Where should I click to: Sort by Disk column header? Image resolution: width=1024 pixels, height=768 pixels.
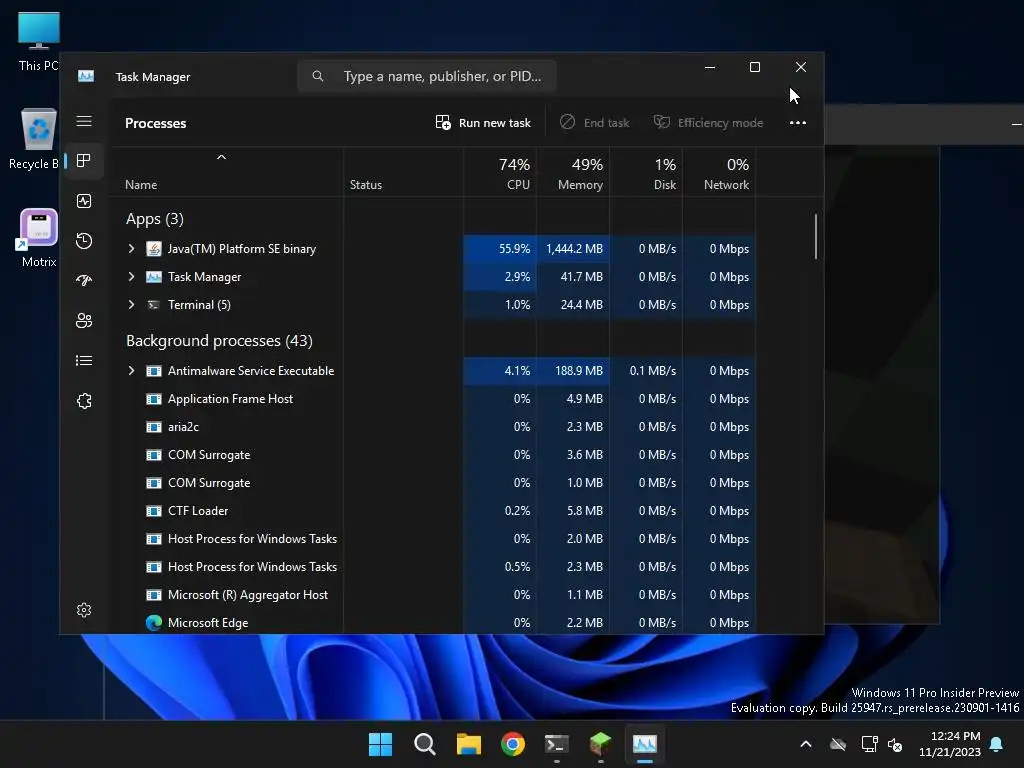647,172
